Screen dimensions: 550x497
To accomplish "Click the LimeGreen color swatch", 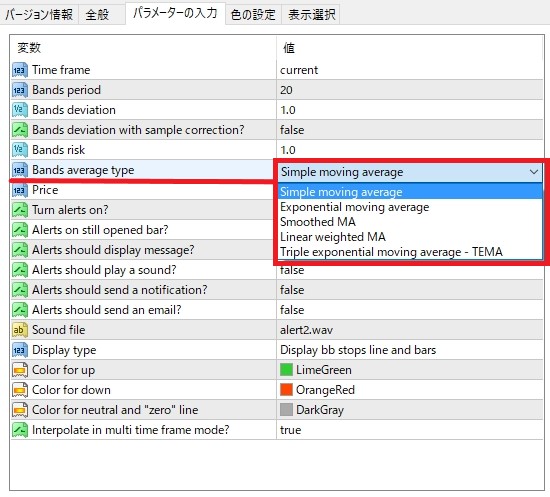I will [x=286, y=370].
